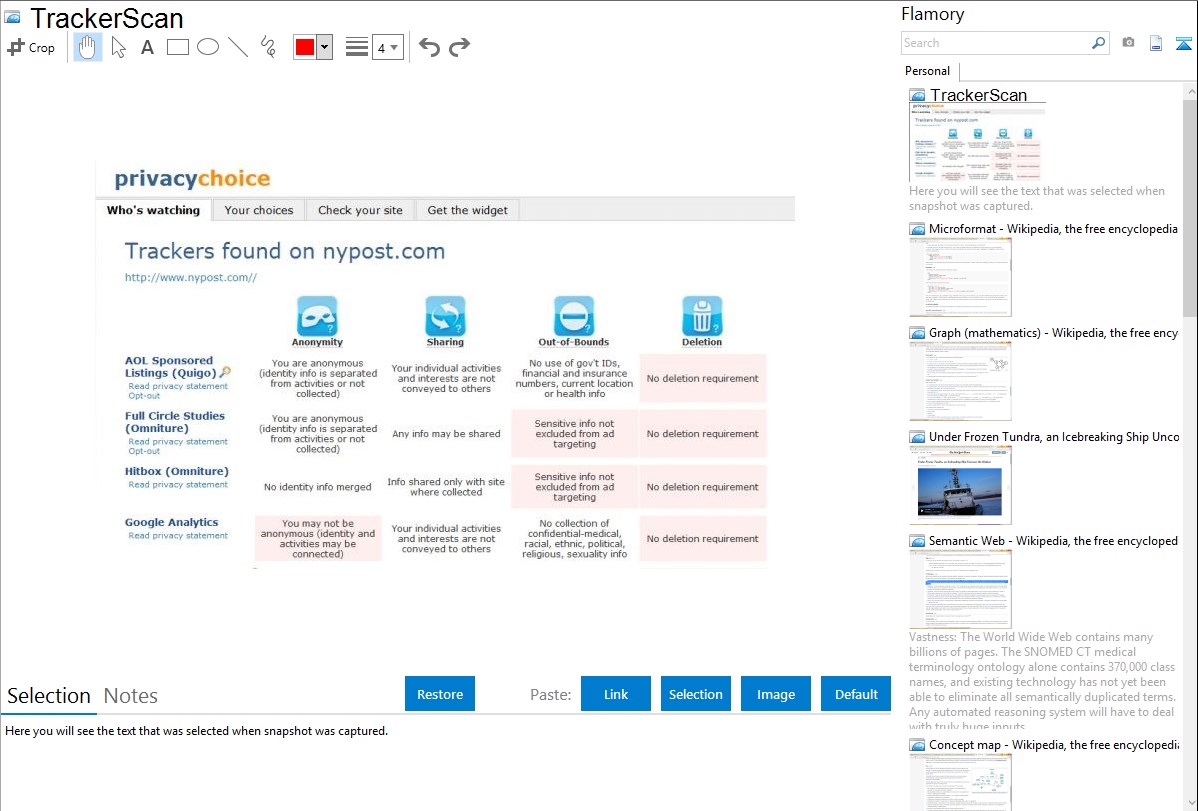Select the rectangle shape tool

pos(178,47)
